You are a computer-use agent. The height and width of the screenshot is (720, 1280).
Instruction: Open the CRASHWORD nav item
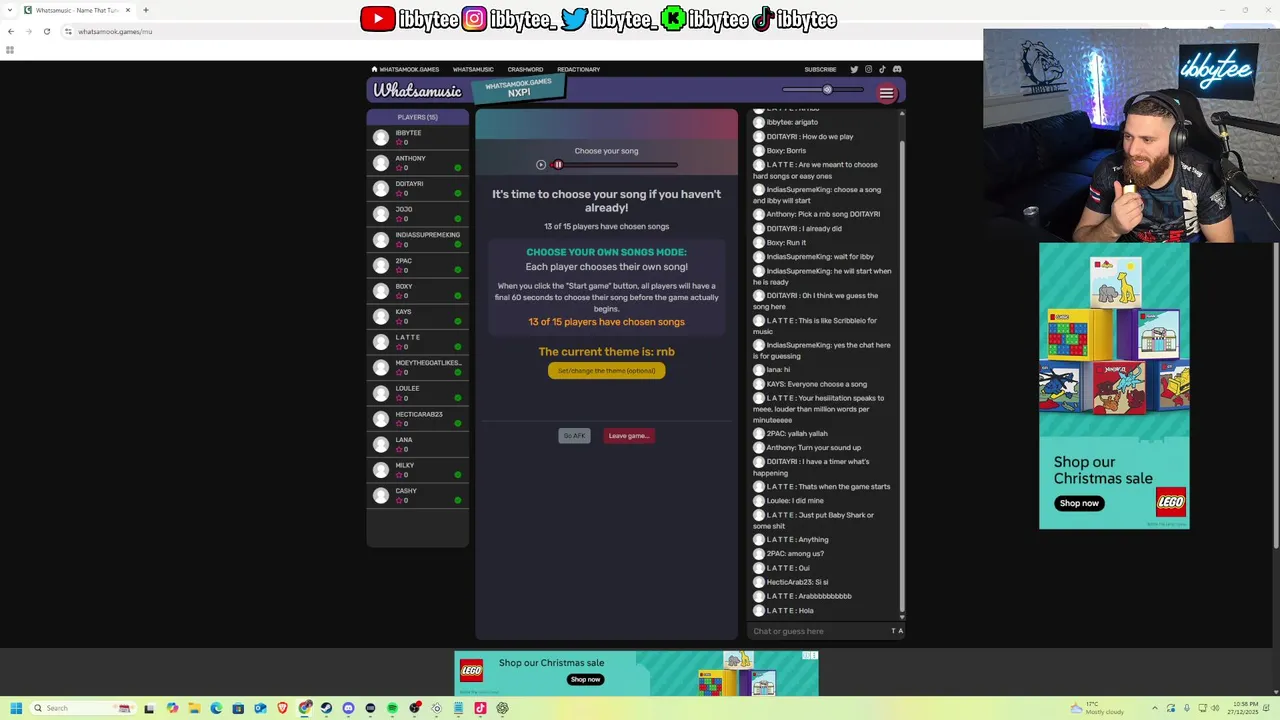coord(525,69)
